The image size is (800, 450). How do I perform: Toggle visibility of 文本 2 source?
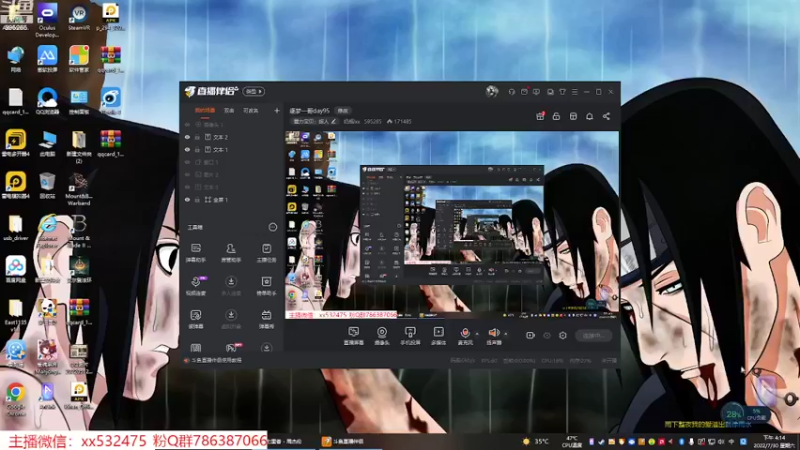(x=187, y=137)
